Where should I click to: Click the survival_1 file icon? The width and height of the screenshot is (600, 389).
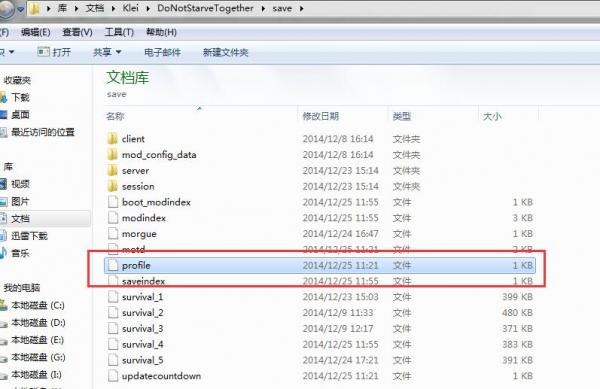[x=113, y=297]
